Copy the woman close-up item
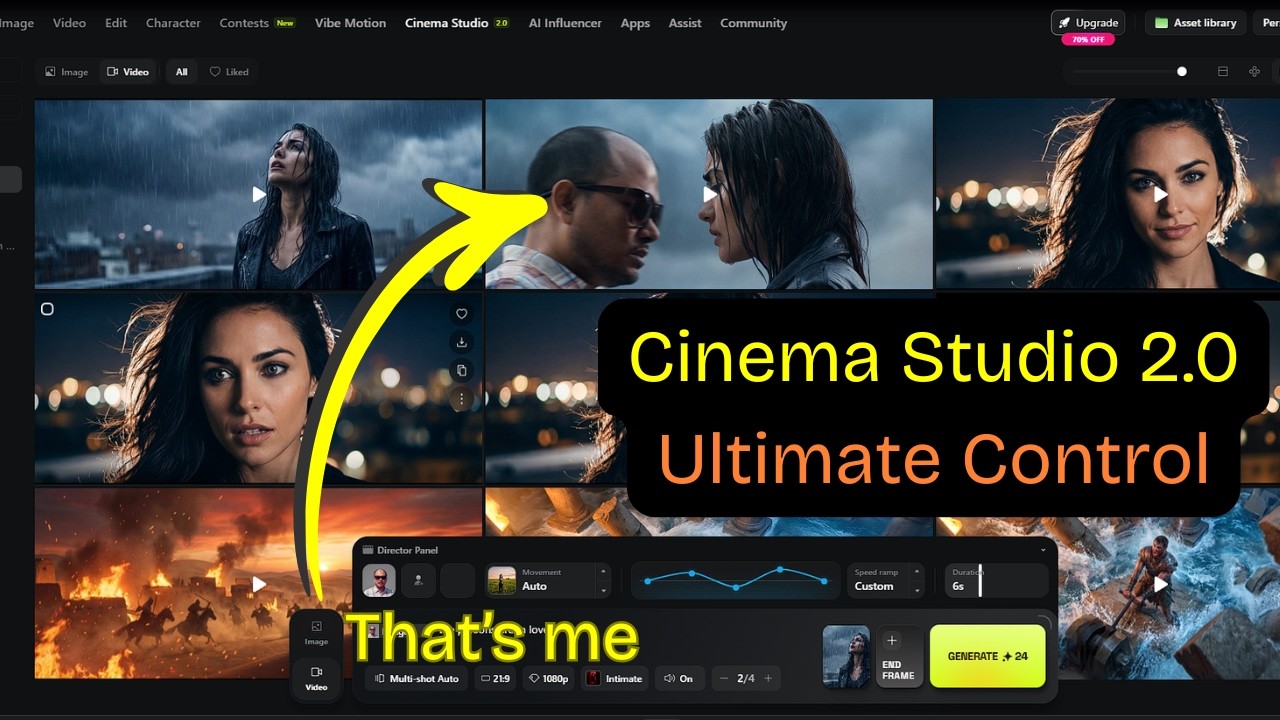Viewport: 1280px width, 720px height. pyautogui.click(x=461, y=370)
